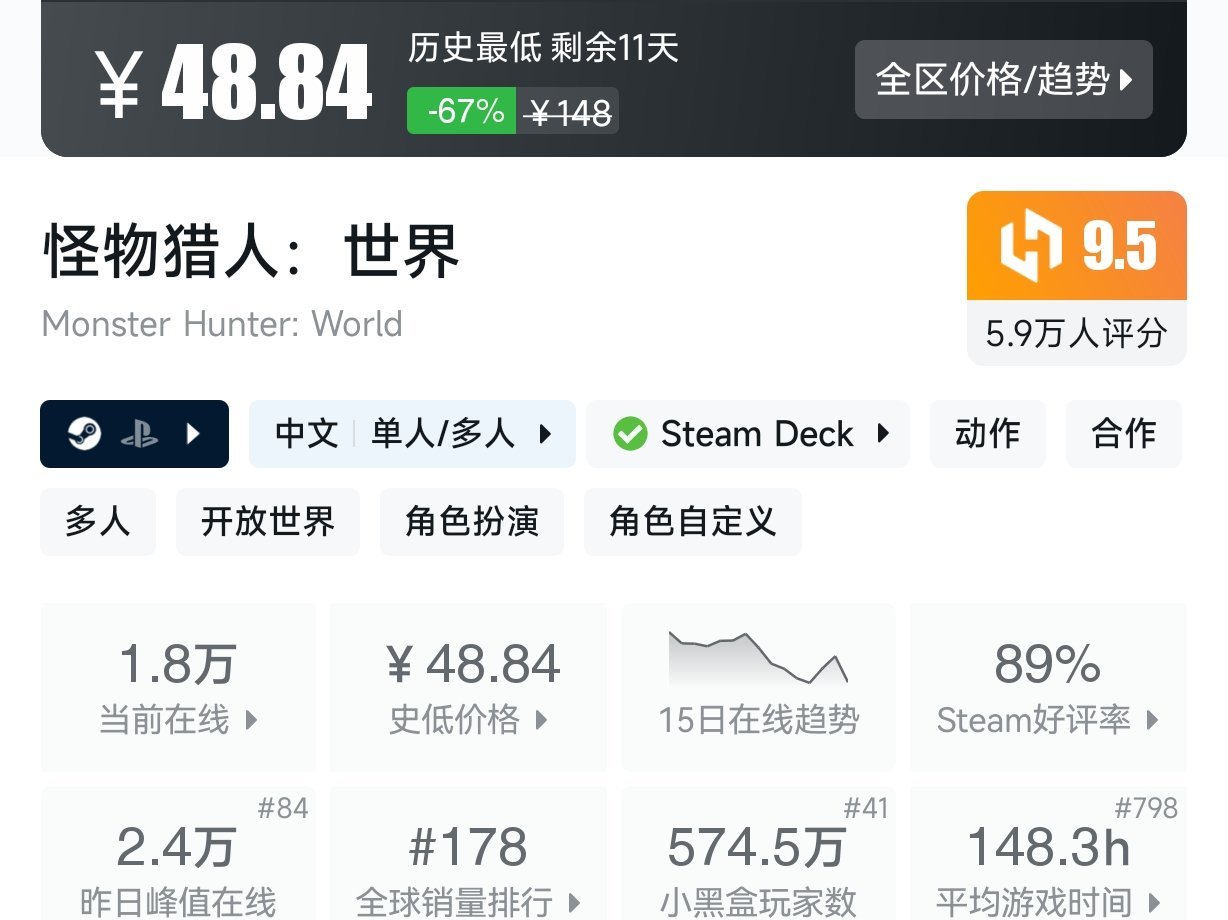The image size is (1228, 920).
Task: Click the #84 rank label
Action: pos(283,808)
